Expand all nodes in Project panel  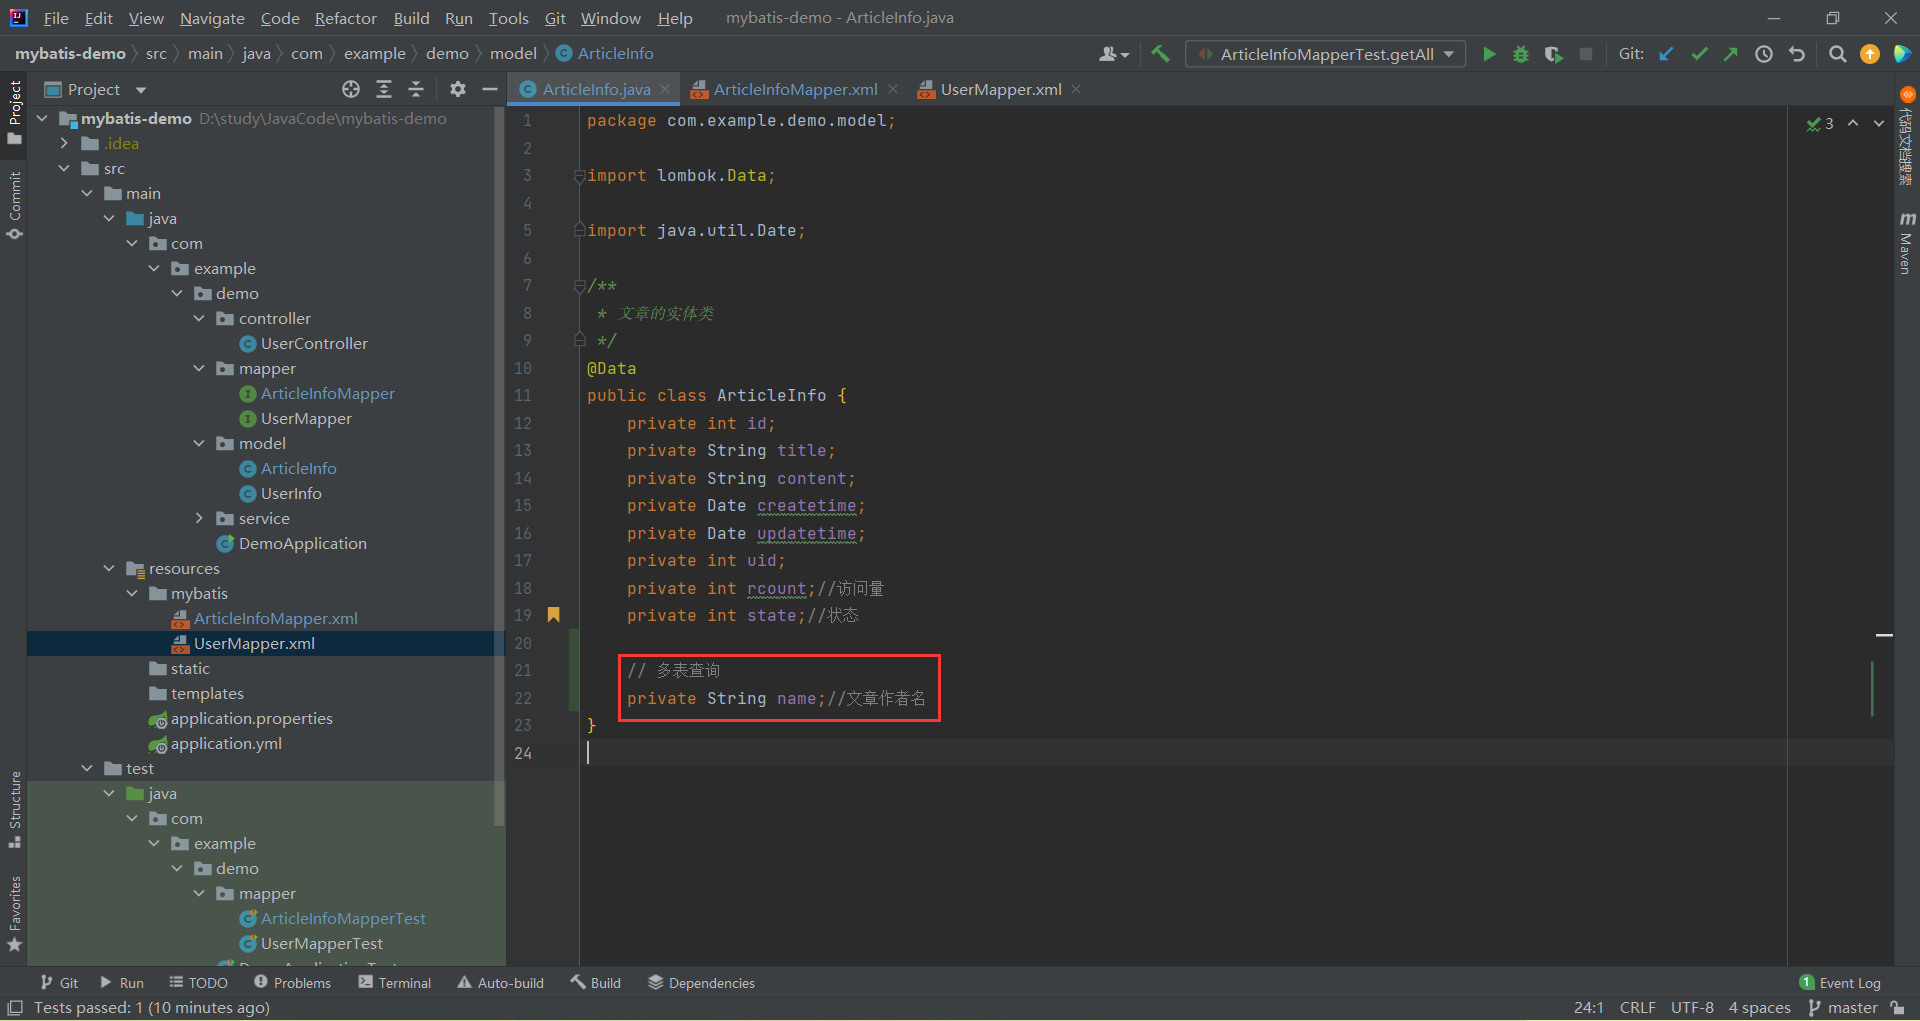click(x=384, y=89)
